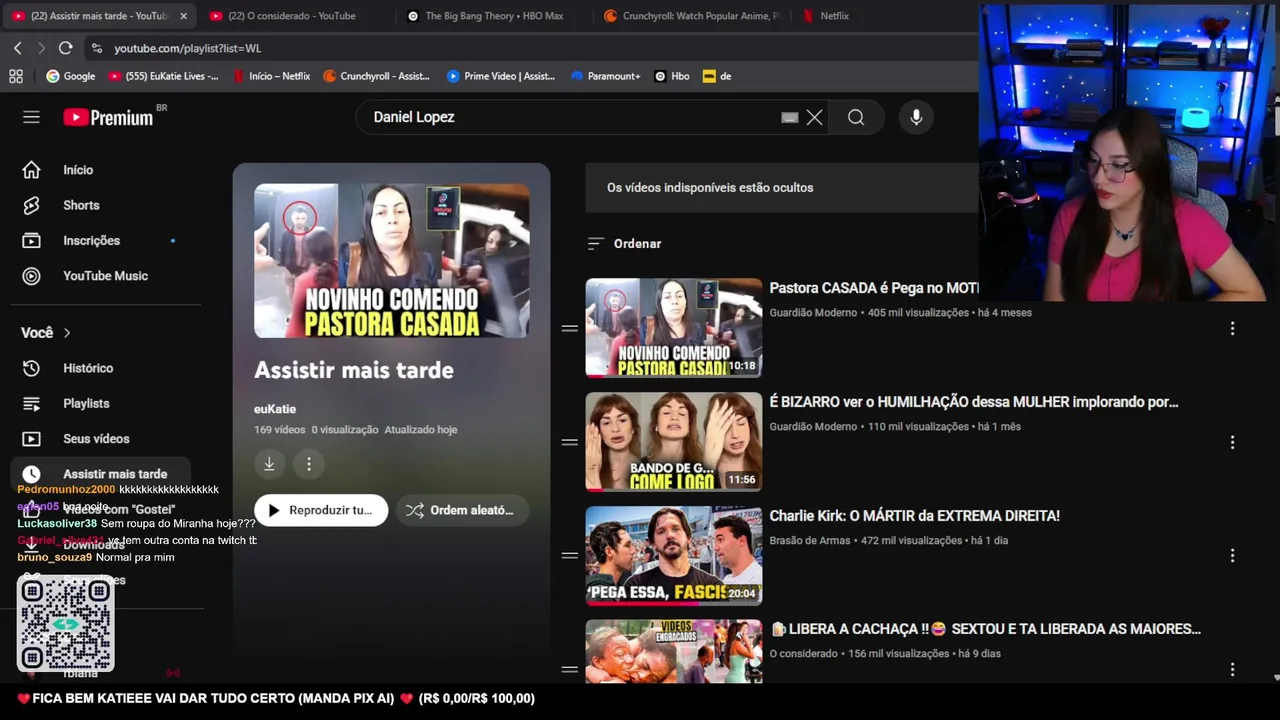
Task: Open more options for the LIBERA A CACHAÇA video
Action: [x=1232, y=669]
